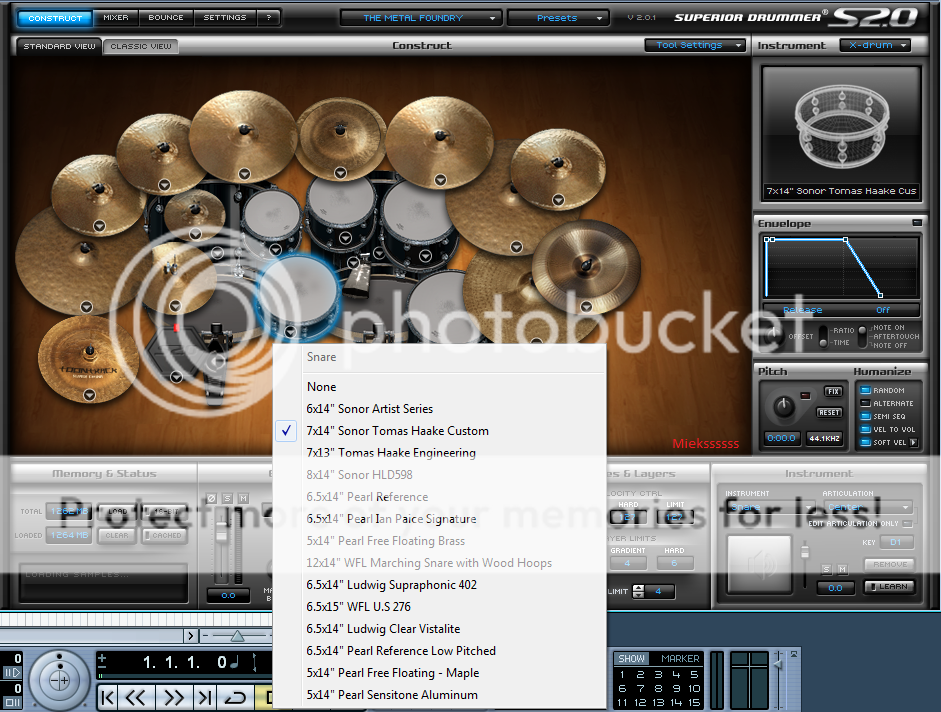This screenshot has height=712, width=941.
Task: Open The Metal Foundry library dropdown
Action: pyautogui.click(x=419, y=18)
